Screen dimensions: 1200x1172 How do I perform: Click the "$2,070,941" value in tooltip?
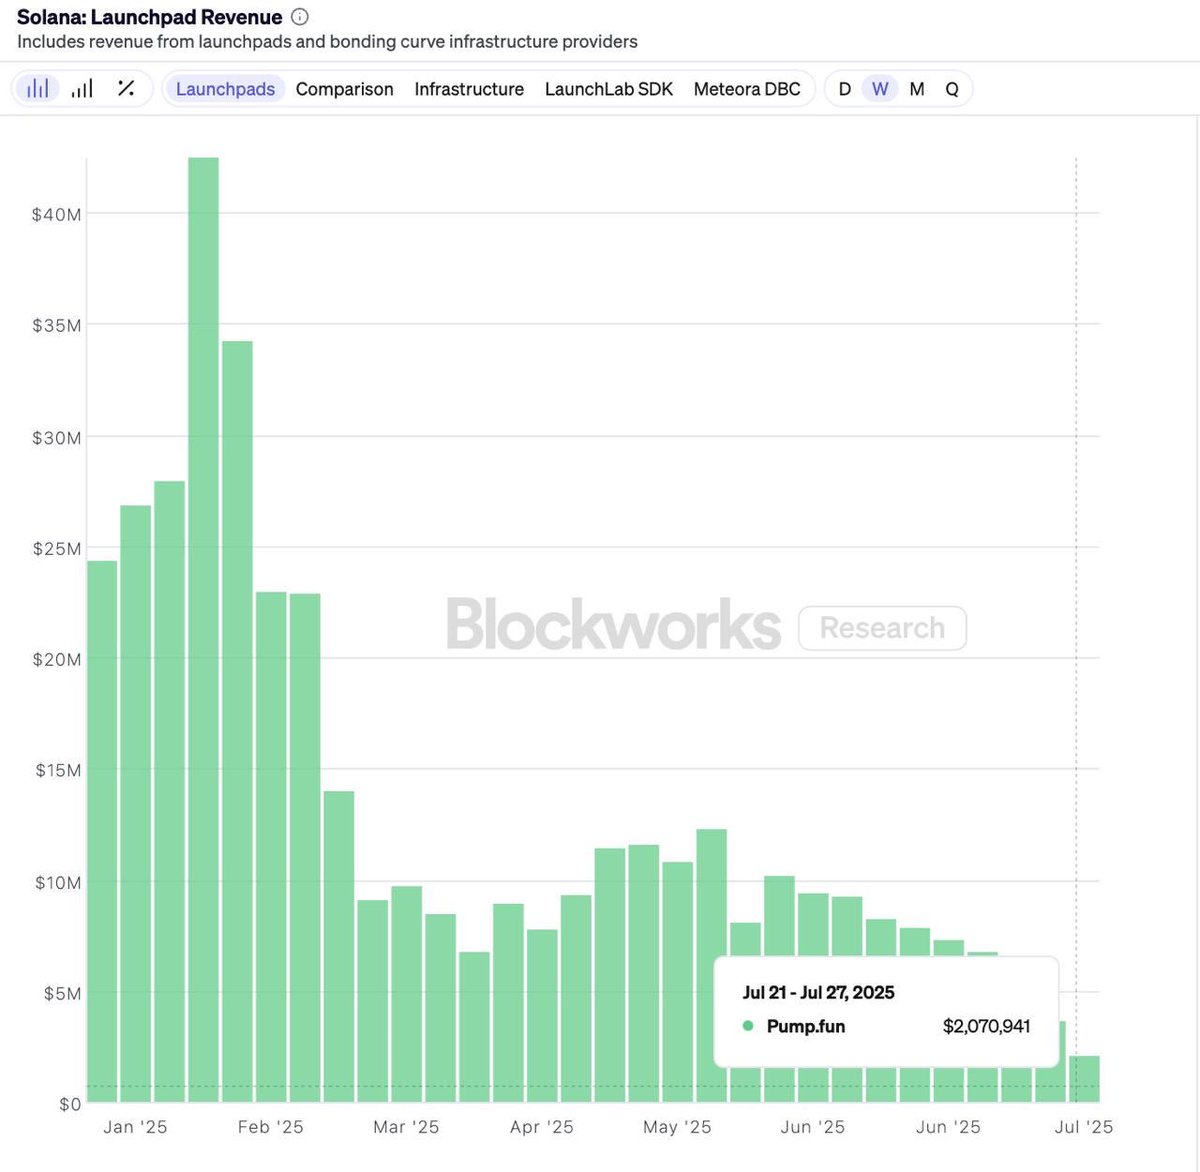[x=986, y=1026]
